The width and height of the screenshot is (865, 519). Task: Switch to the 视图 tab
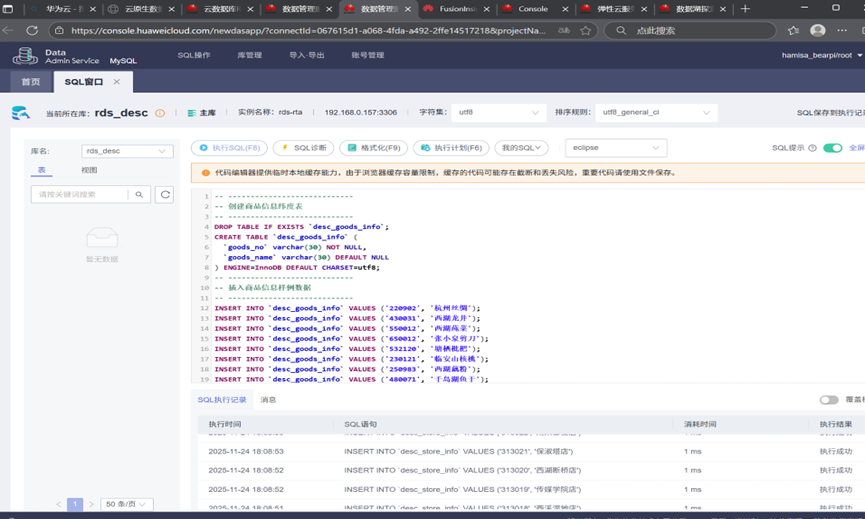pos(89,170)
